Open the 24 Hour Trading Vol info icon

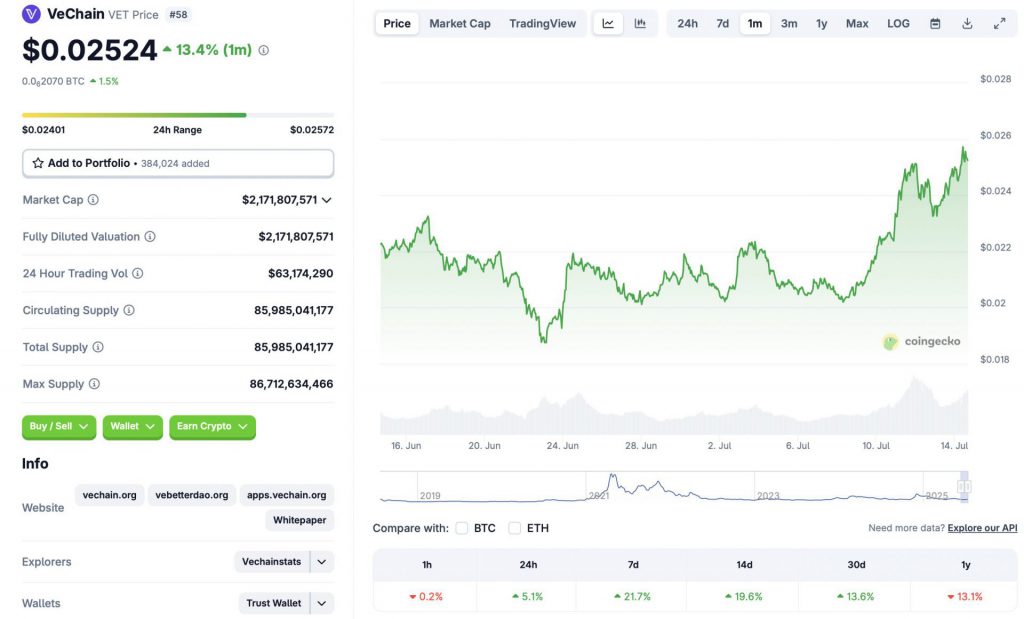tap(138, 274)
